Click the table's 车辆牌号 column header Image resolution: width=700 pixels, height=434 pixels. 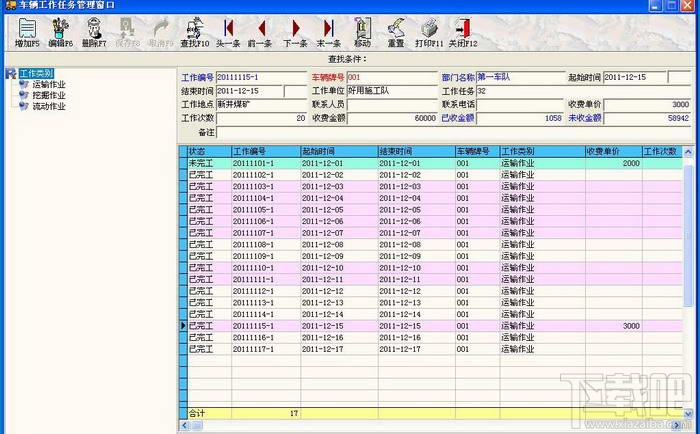click(x=477, y=151)
